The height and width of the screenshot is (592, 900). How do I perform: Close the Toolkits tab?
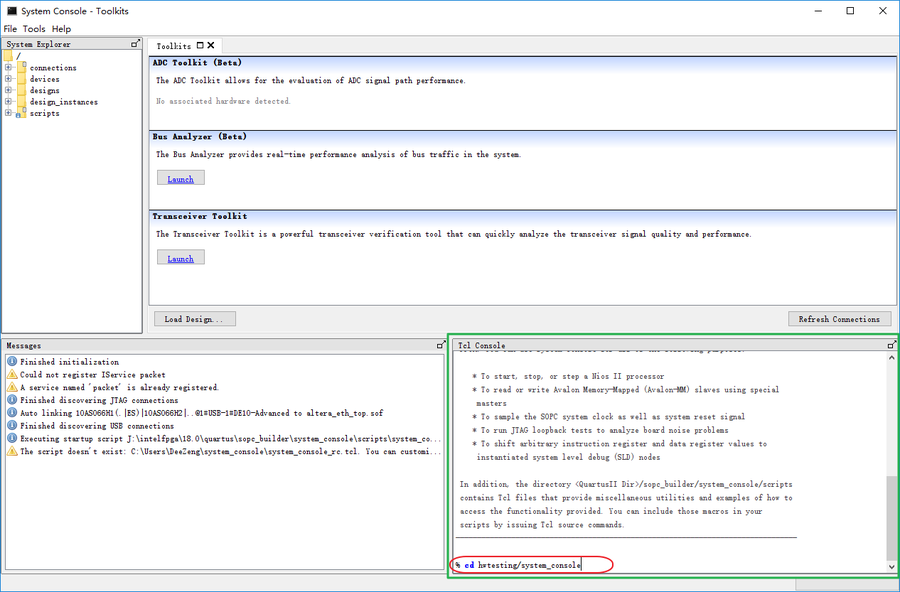click(x=211, y=45)
